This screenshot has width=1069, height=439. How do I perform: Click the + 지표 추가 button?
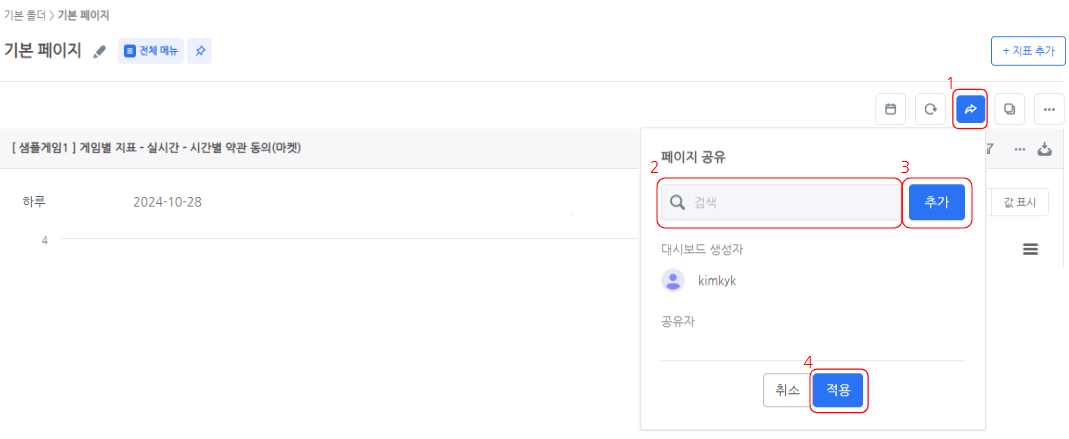(1027, 50)
